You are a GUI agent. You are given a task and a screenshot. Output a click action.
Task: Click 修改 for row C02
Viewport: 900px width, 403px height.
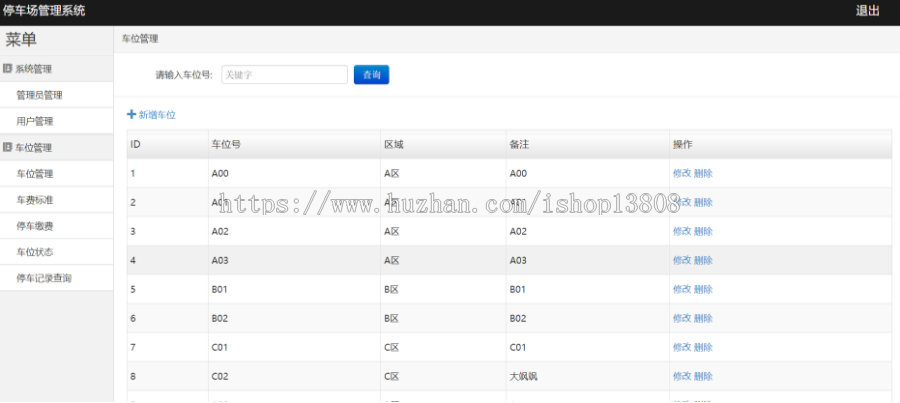tap(682, 376)
